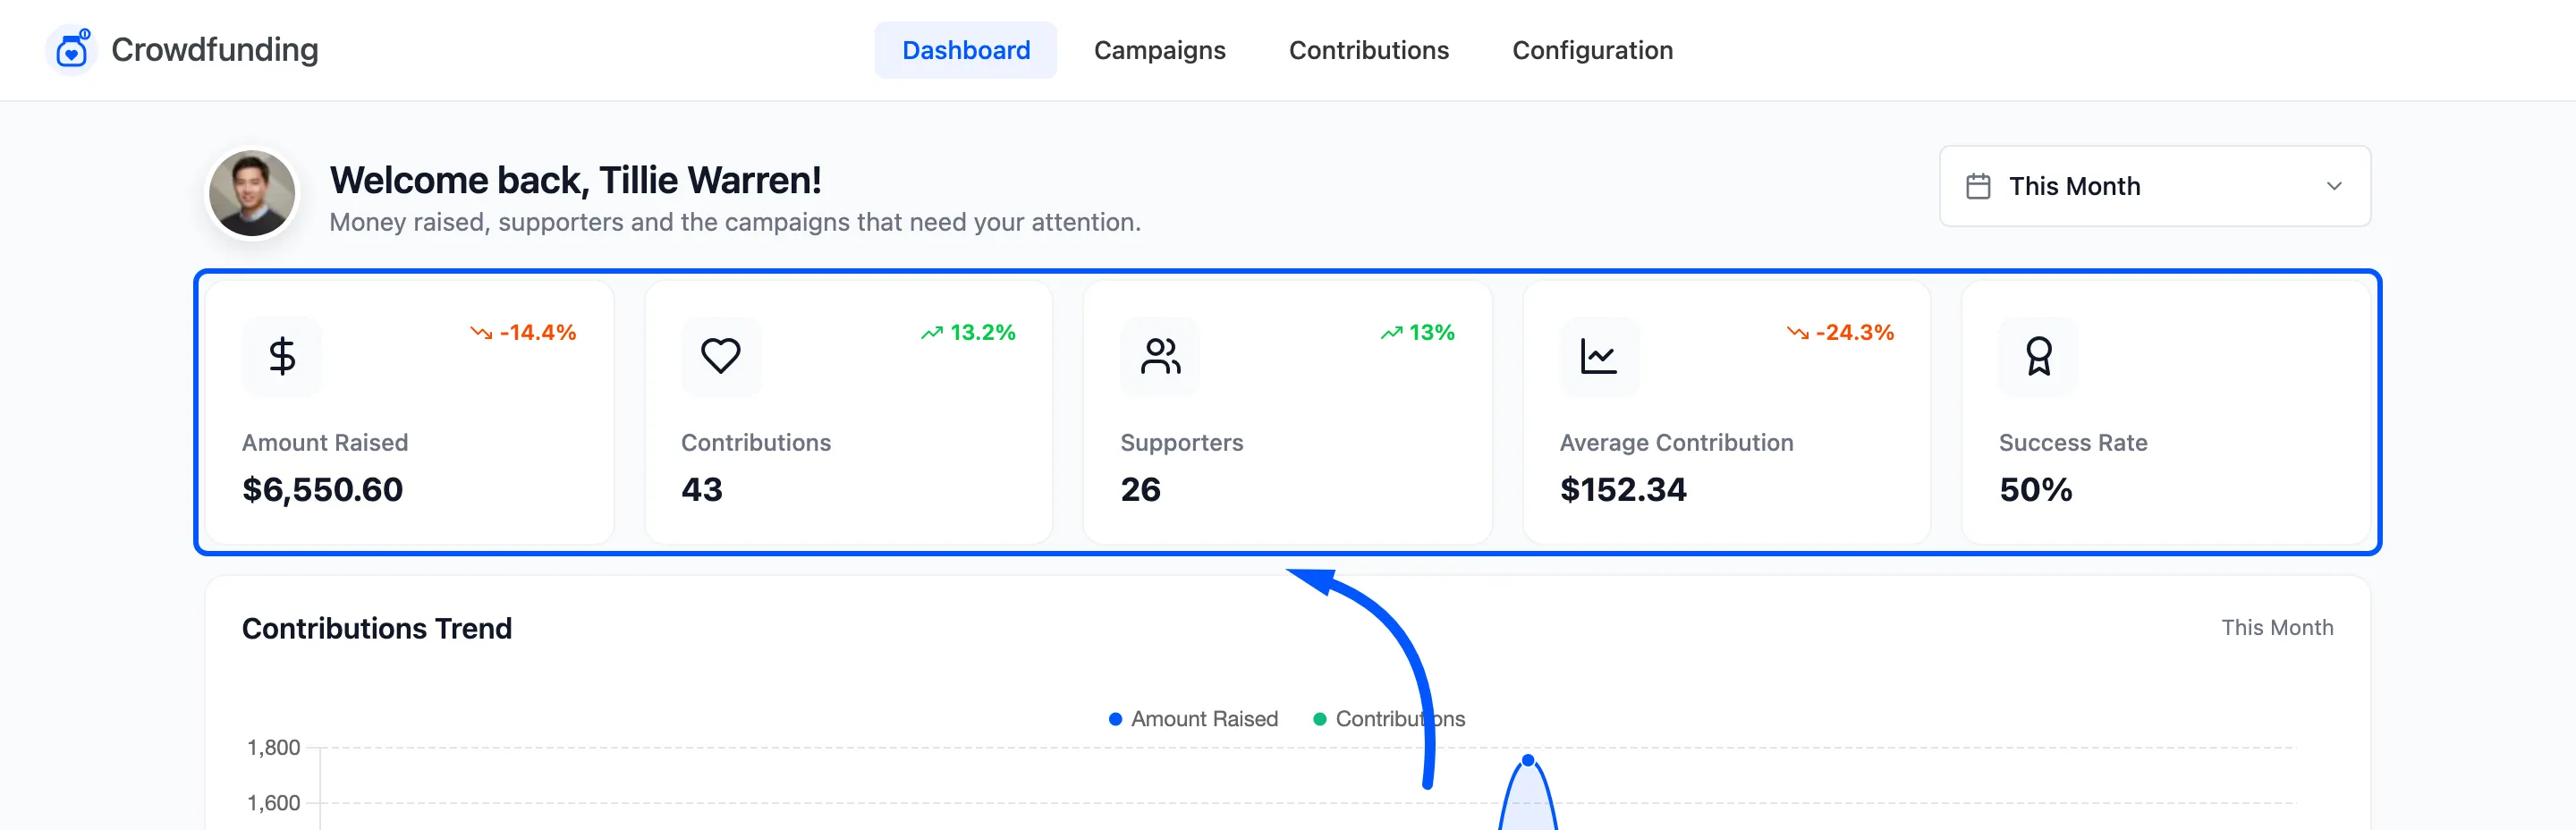2576x830 pixels.
Task: Click the -14.4% change on Amount Raised
Action: 538,332
